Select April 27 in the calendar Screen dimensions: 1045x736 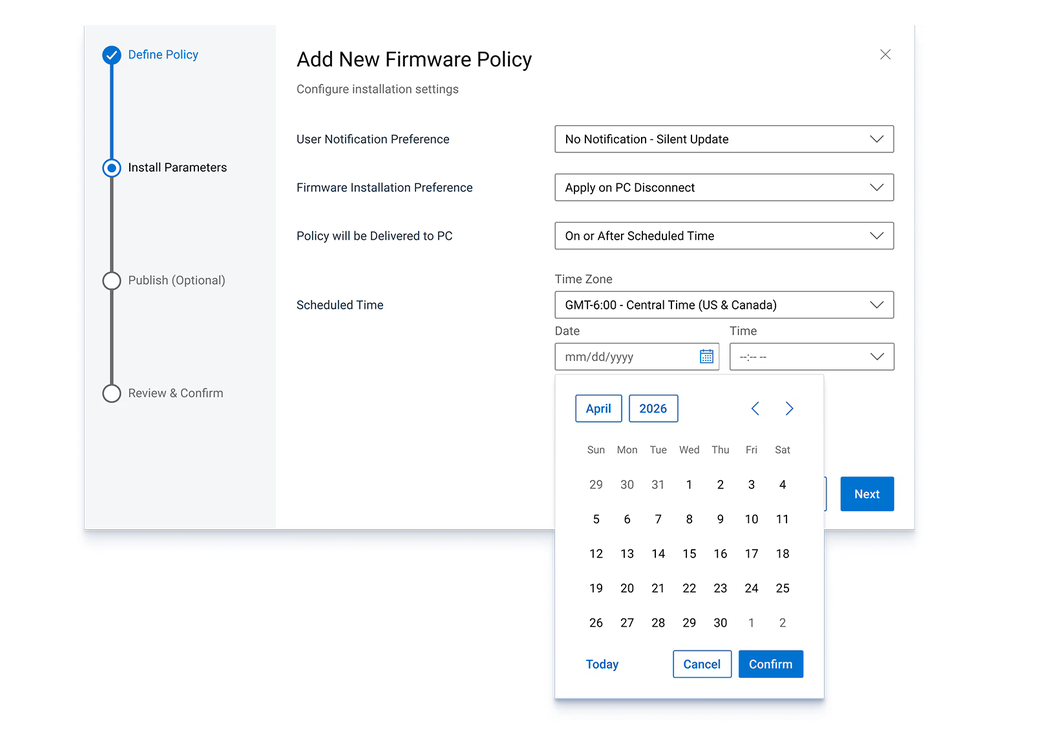point(627,623)
